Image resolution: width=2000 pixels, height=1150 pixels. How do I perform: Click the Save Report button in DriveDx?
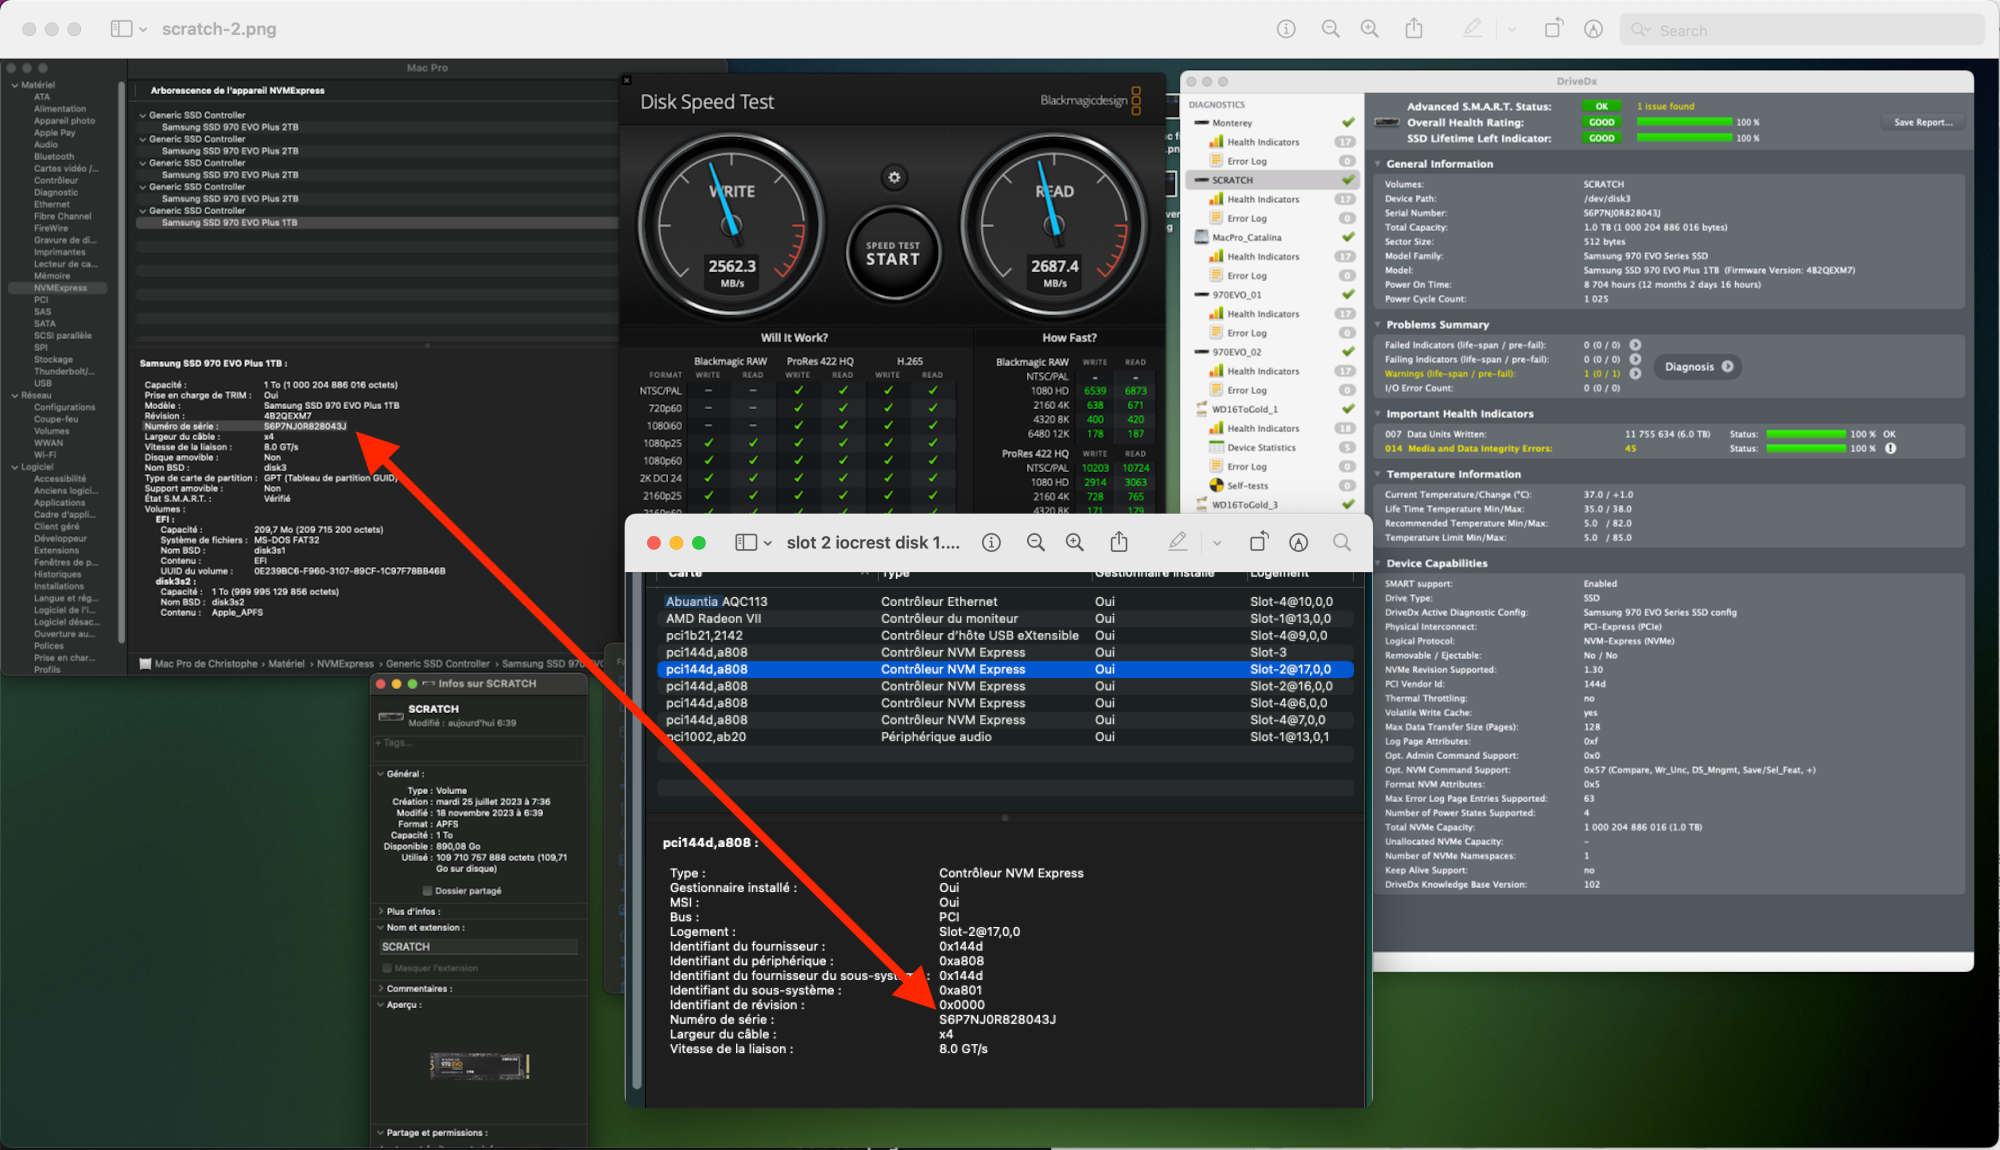1922,122
